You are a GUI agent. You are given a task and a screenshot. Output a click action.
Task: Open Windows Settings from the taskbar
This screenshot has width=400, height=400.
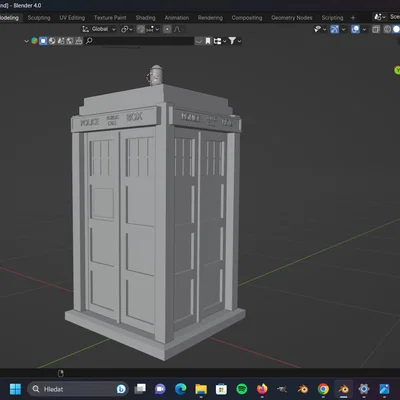coord(364,389)
